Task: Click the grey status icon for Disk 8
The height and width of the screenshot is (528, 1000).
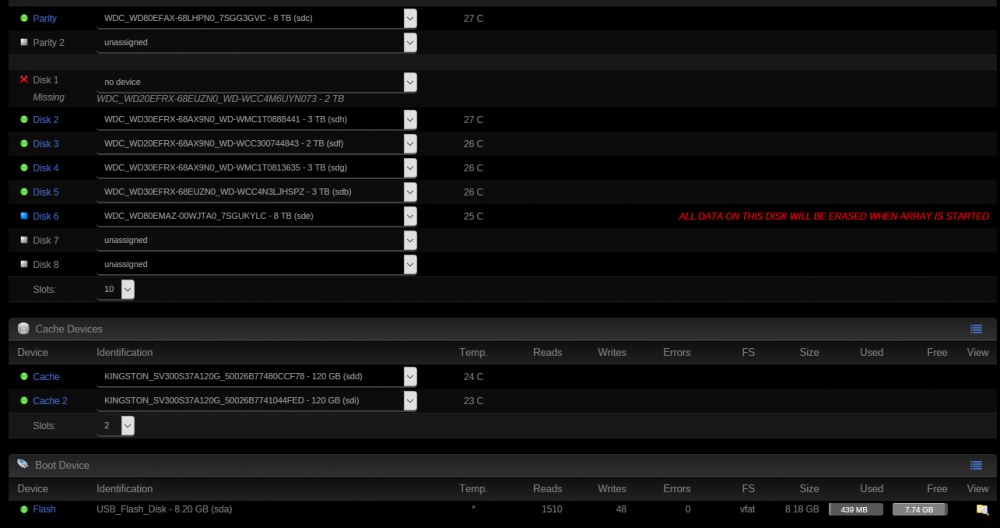Action: pos(24,264)
